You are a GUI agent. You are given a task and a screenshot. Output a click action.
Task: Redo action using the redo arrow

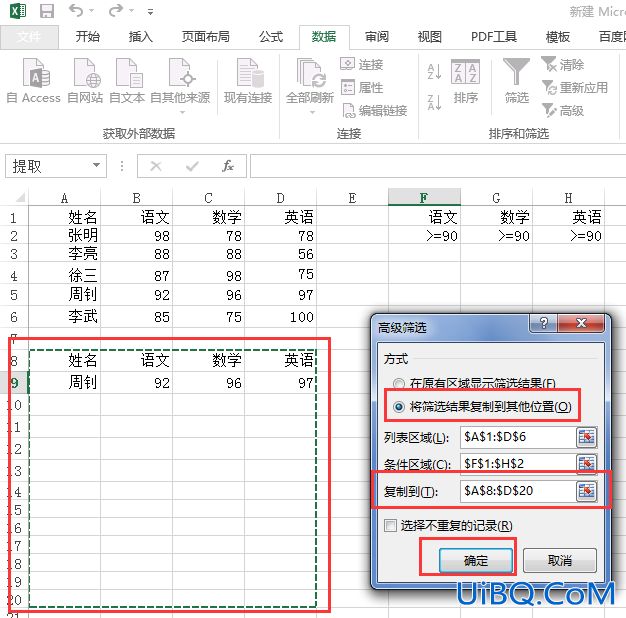pyautogui.click(x=116, y=10)
